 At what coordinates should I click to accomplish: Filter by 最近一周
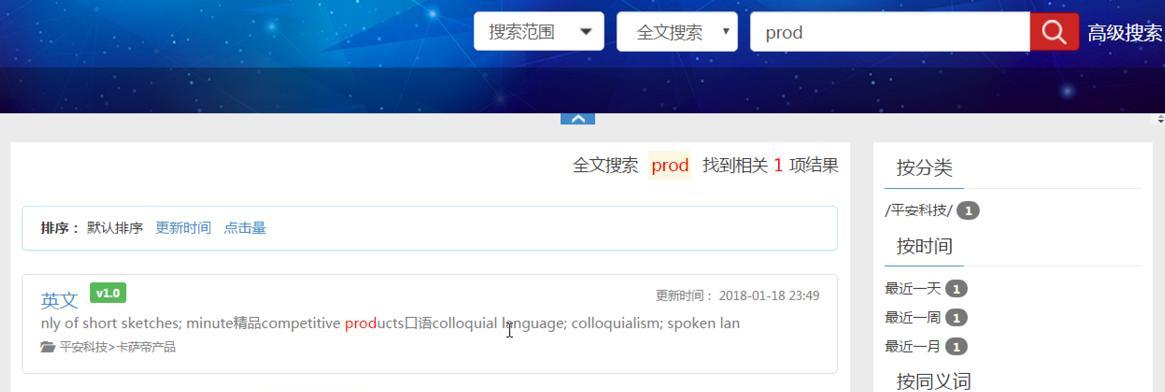(912, 318)
